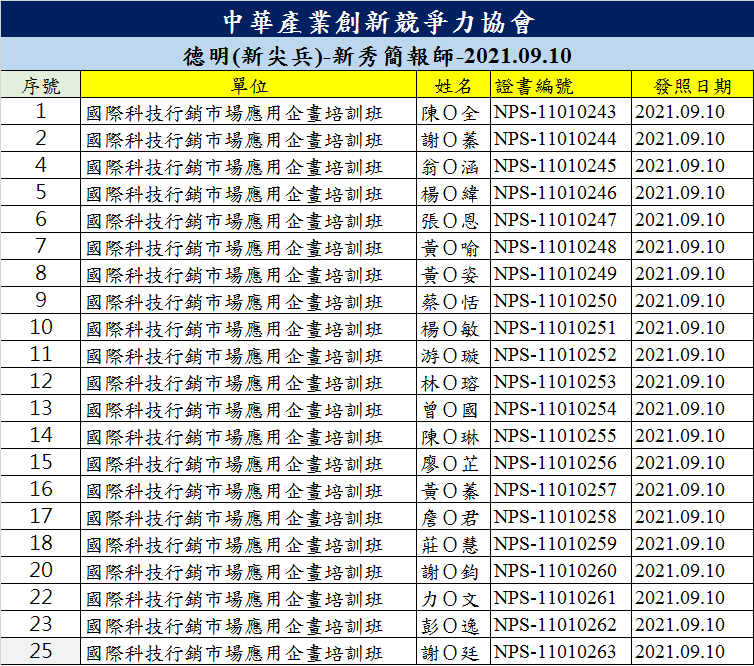Select the name cell 廖○芷

451,463
